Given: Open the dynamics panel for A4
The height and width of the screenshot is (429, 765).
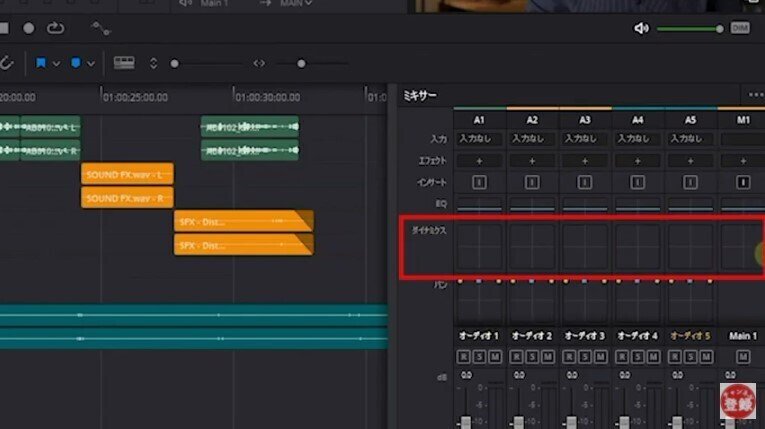Looking at the screenshot, I should click(637, 247).
